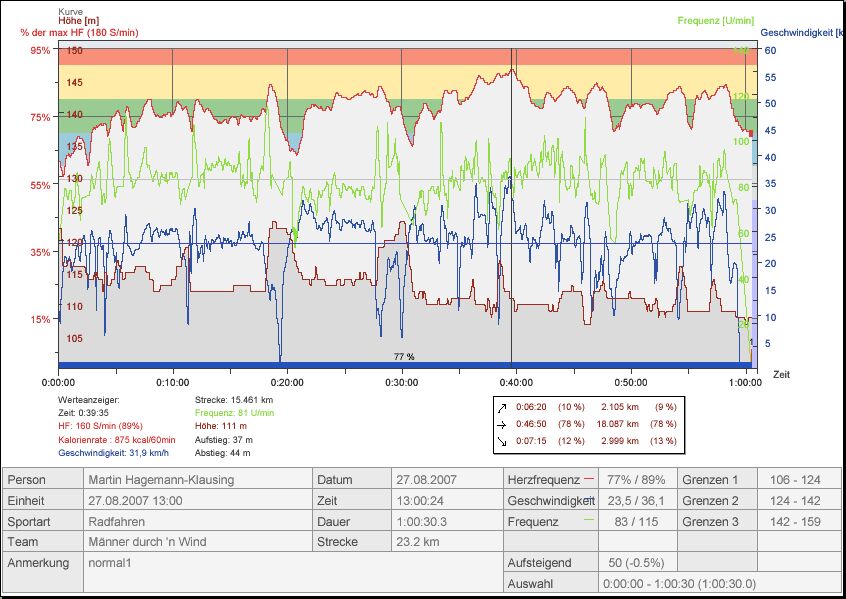Click the Auswahl time range value
Viewport: 846px width, 599px height.
coord(679,583)
